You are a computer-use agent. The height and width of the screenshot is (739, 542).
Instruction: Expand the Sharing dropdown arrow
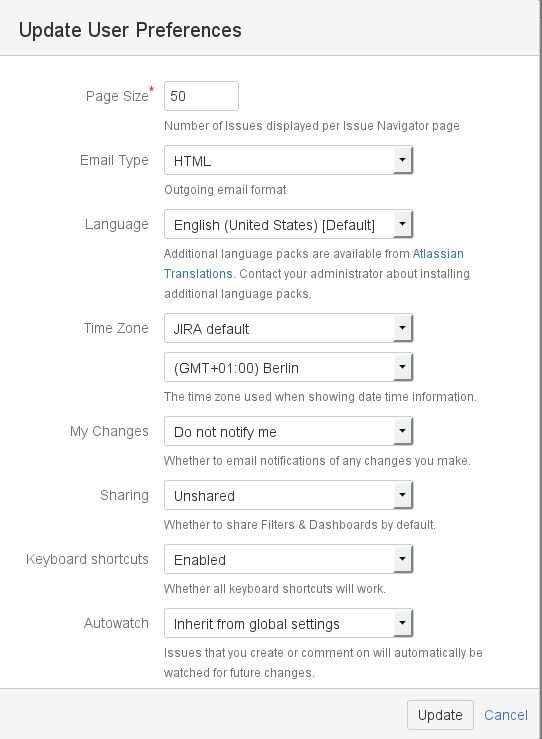(x=402, y=495)
